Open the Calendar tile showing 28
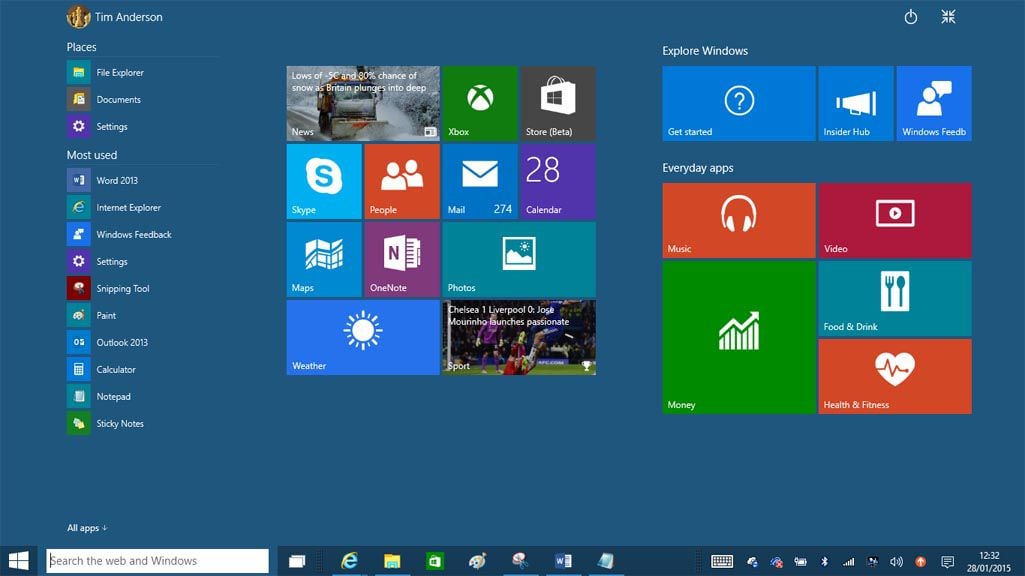The width and height of the screenshot is (1025, 576). tap(558, 181)
